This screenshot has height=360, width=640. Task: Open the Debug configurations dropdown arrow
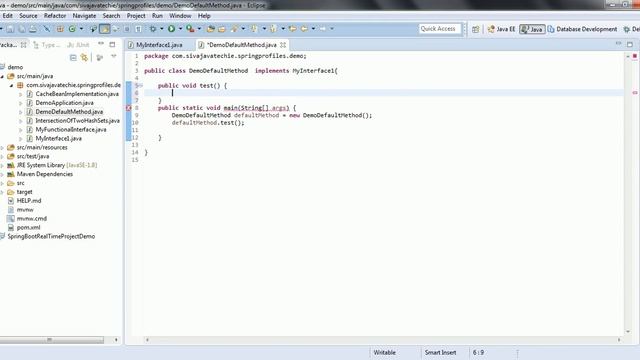point(162,29)
